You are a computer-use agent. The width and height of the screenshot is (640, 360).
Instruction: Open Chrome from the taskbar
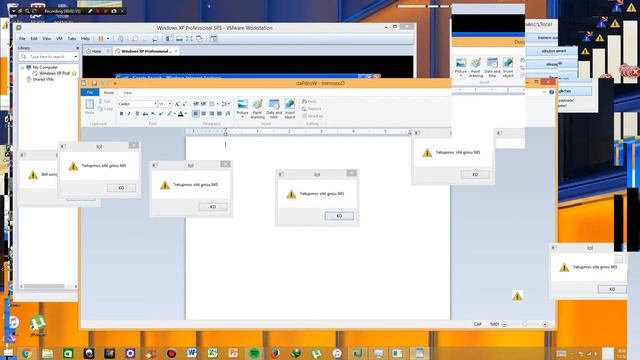coord(27,353)
